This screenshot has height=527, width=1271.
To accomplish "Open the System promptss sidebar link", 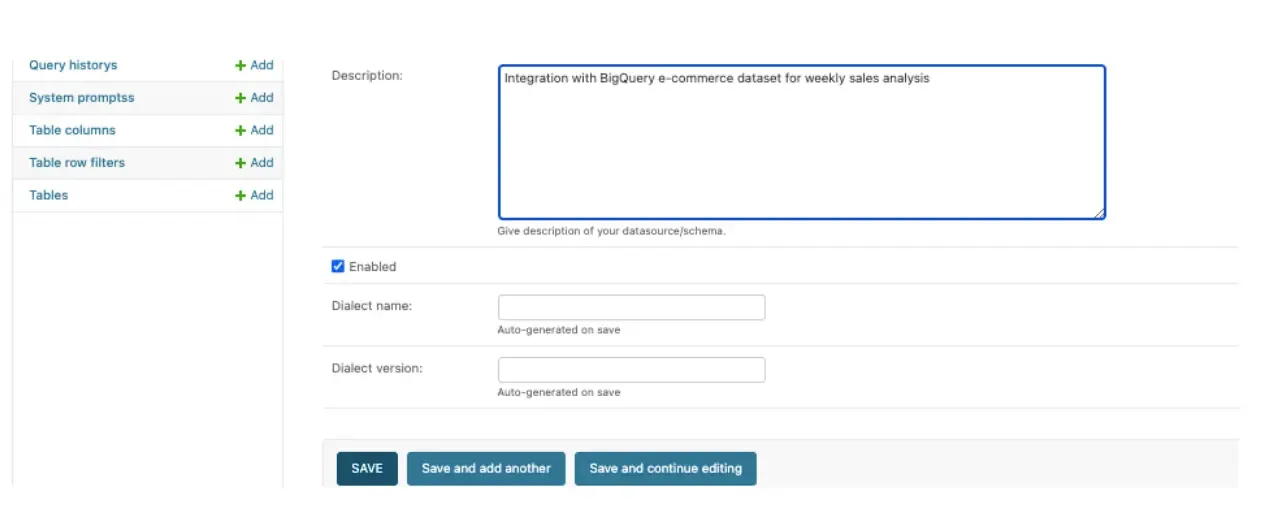I will [x=81, y=98].
